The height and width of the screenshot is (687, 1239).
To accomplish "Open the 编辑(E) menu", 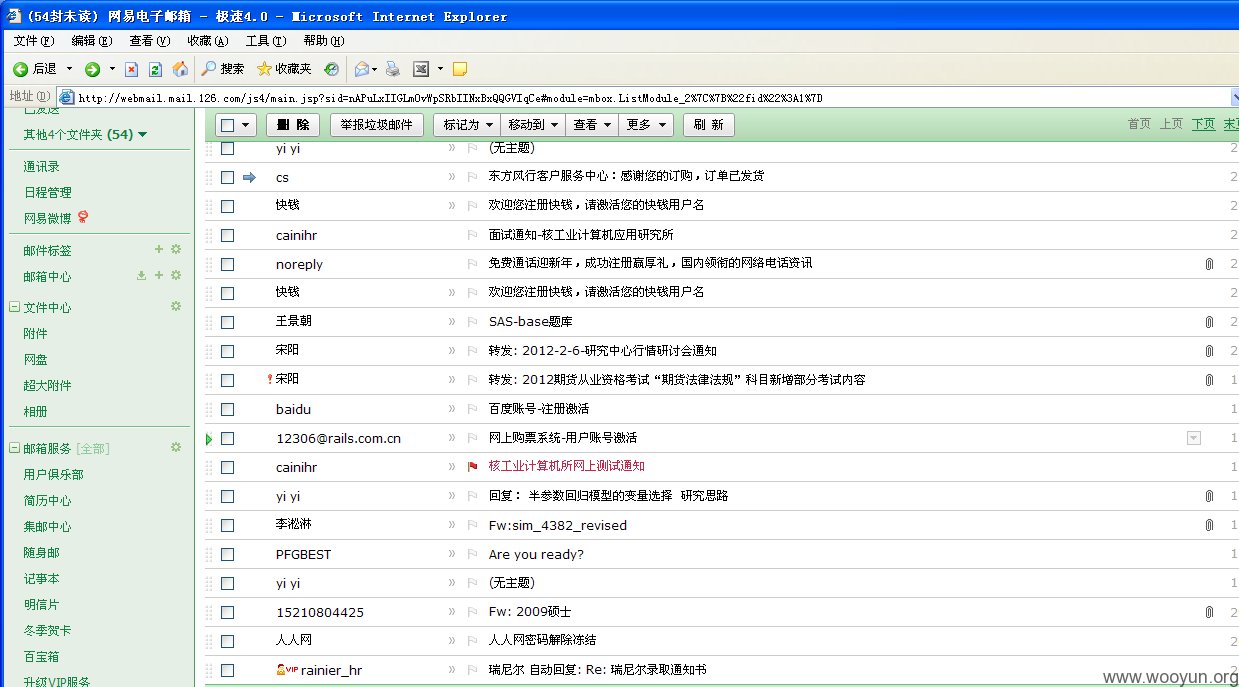I will 92,41.
